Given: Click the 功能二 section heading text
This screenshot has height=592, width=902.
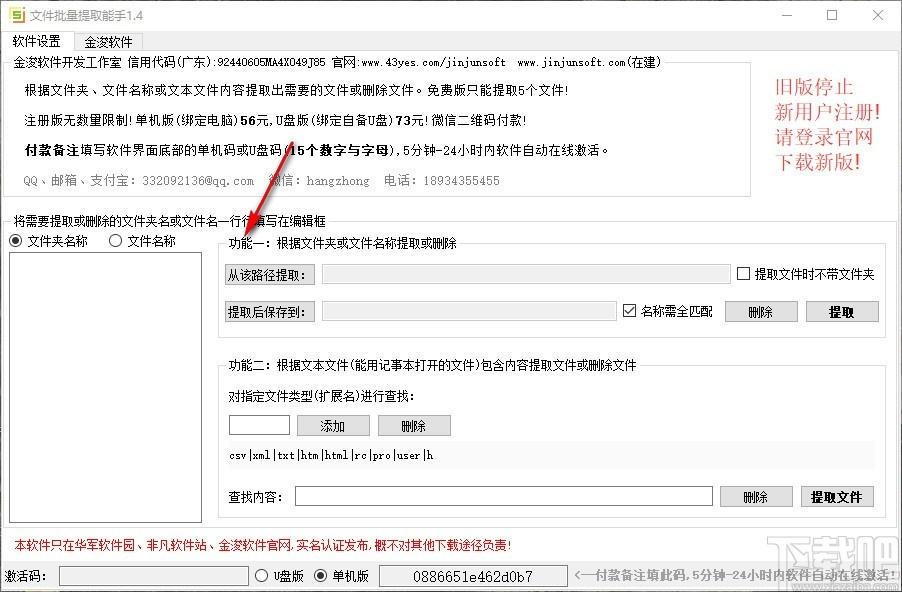Looking at the screenshot, I should (432, 365).
